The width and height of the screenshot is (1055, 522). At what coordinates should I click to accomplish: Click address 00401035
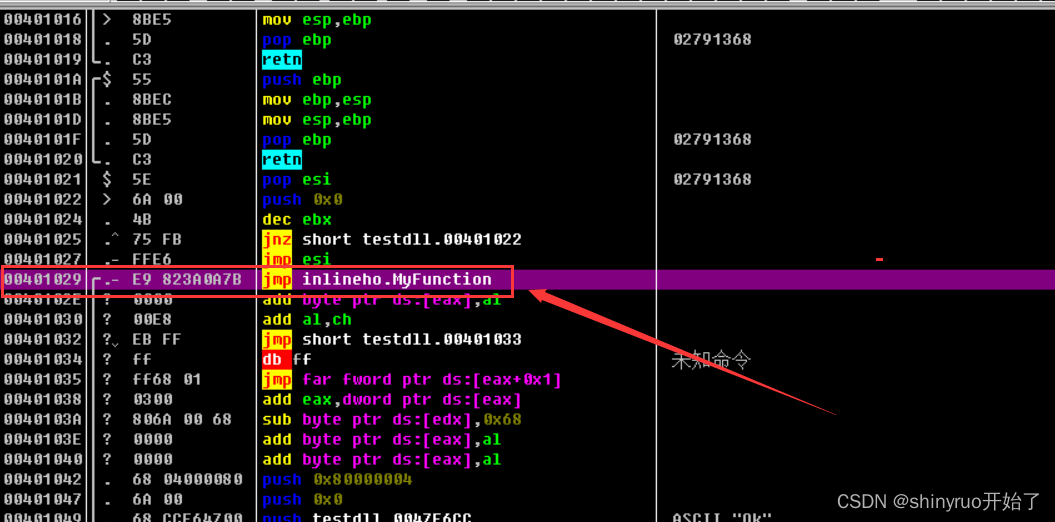pos(43,380)
